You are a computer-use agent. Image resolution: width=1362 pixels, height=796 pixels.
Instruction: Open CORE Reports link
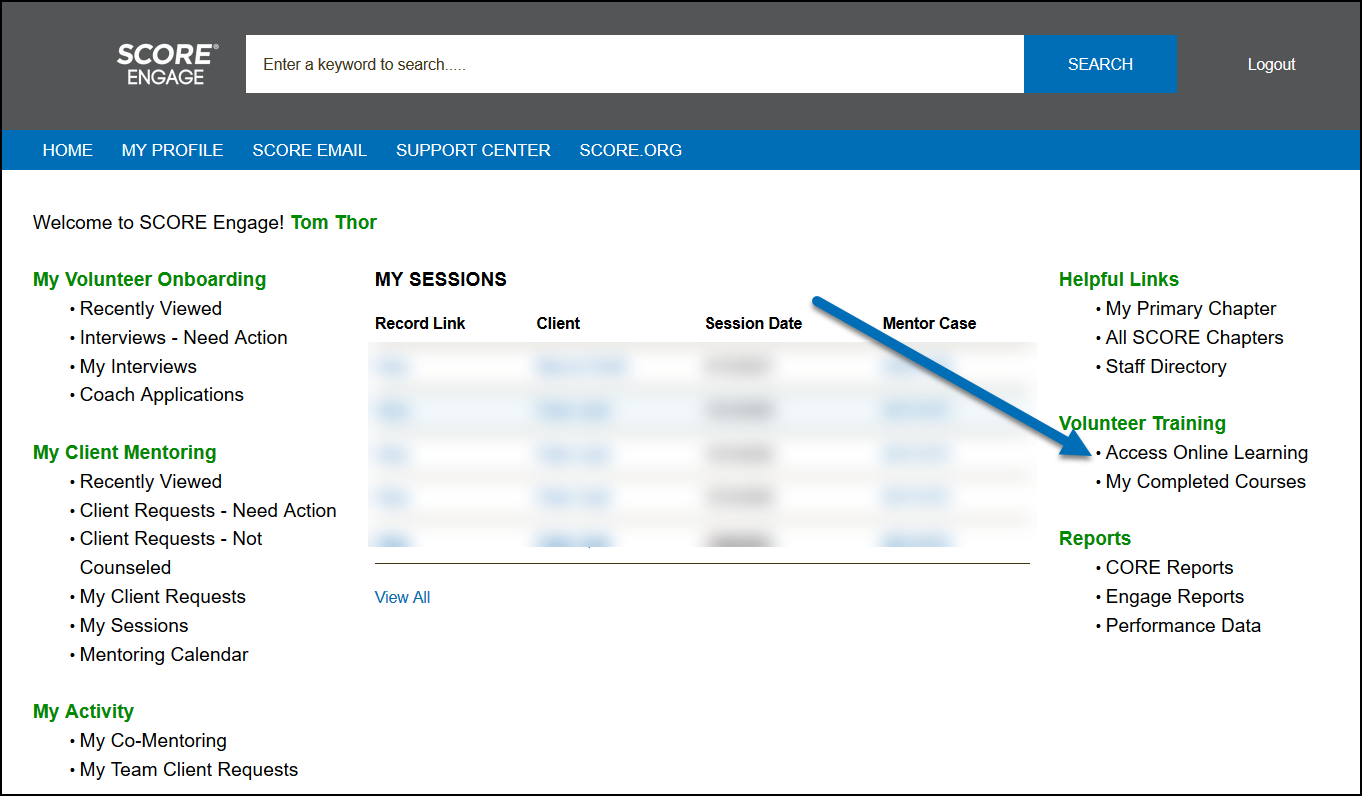pos(1170,567)
